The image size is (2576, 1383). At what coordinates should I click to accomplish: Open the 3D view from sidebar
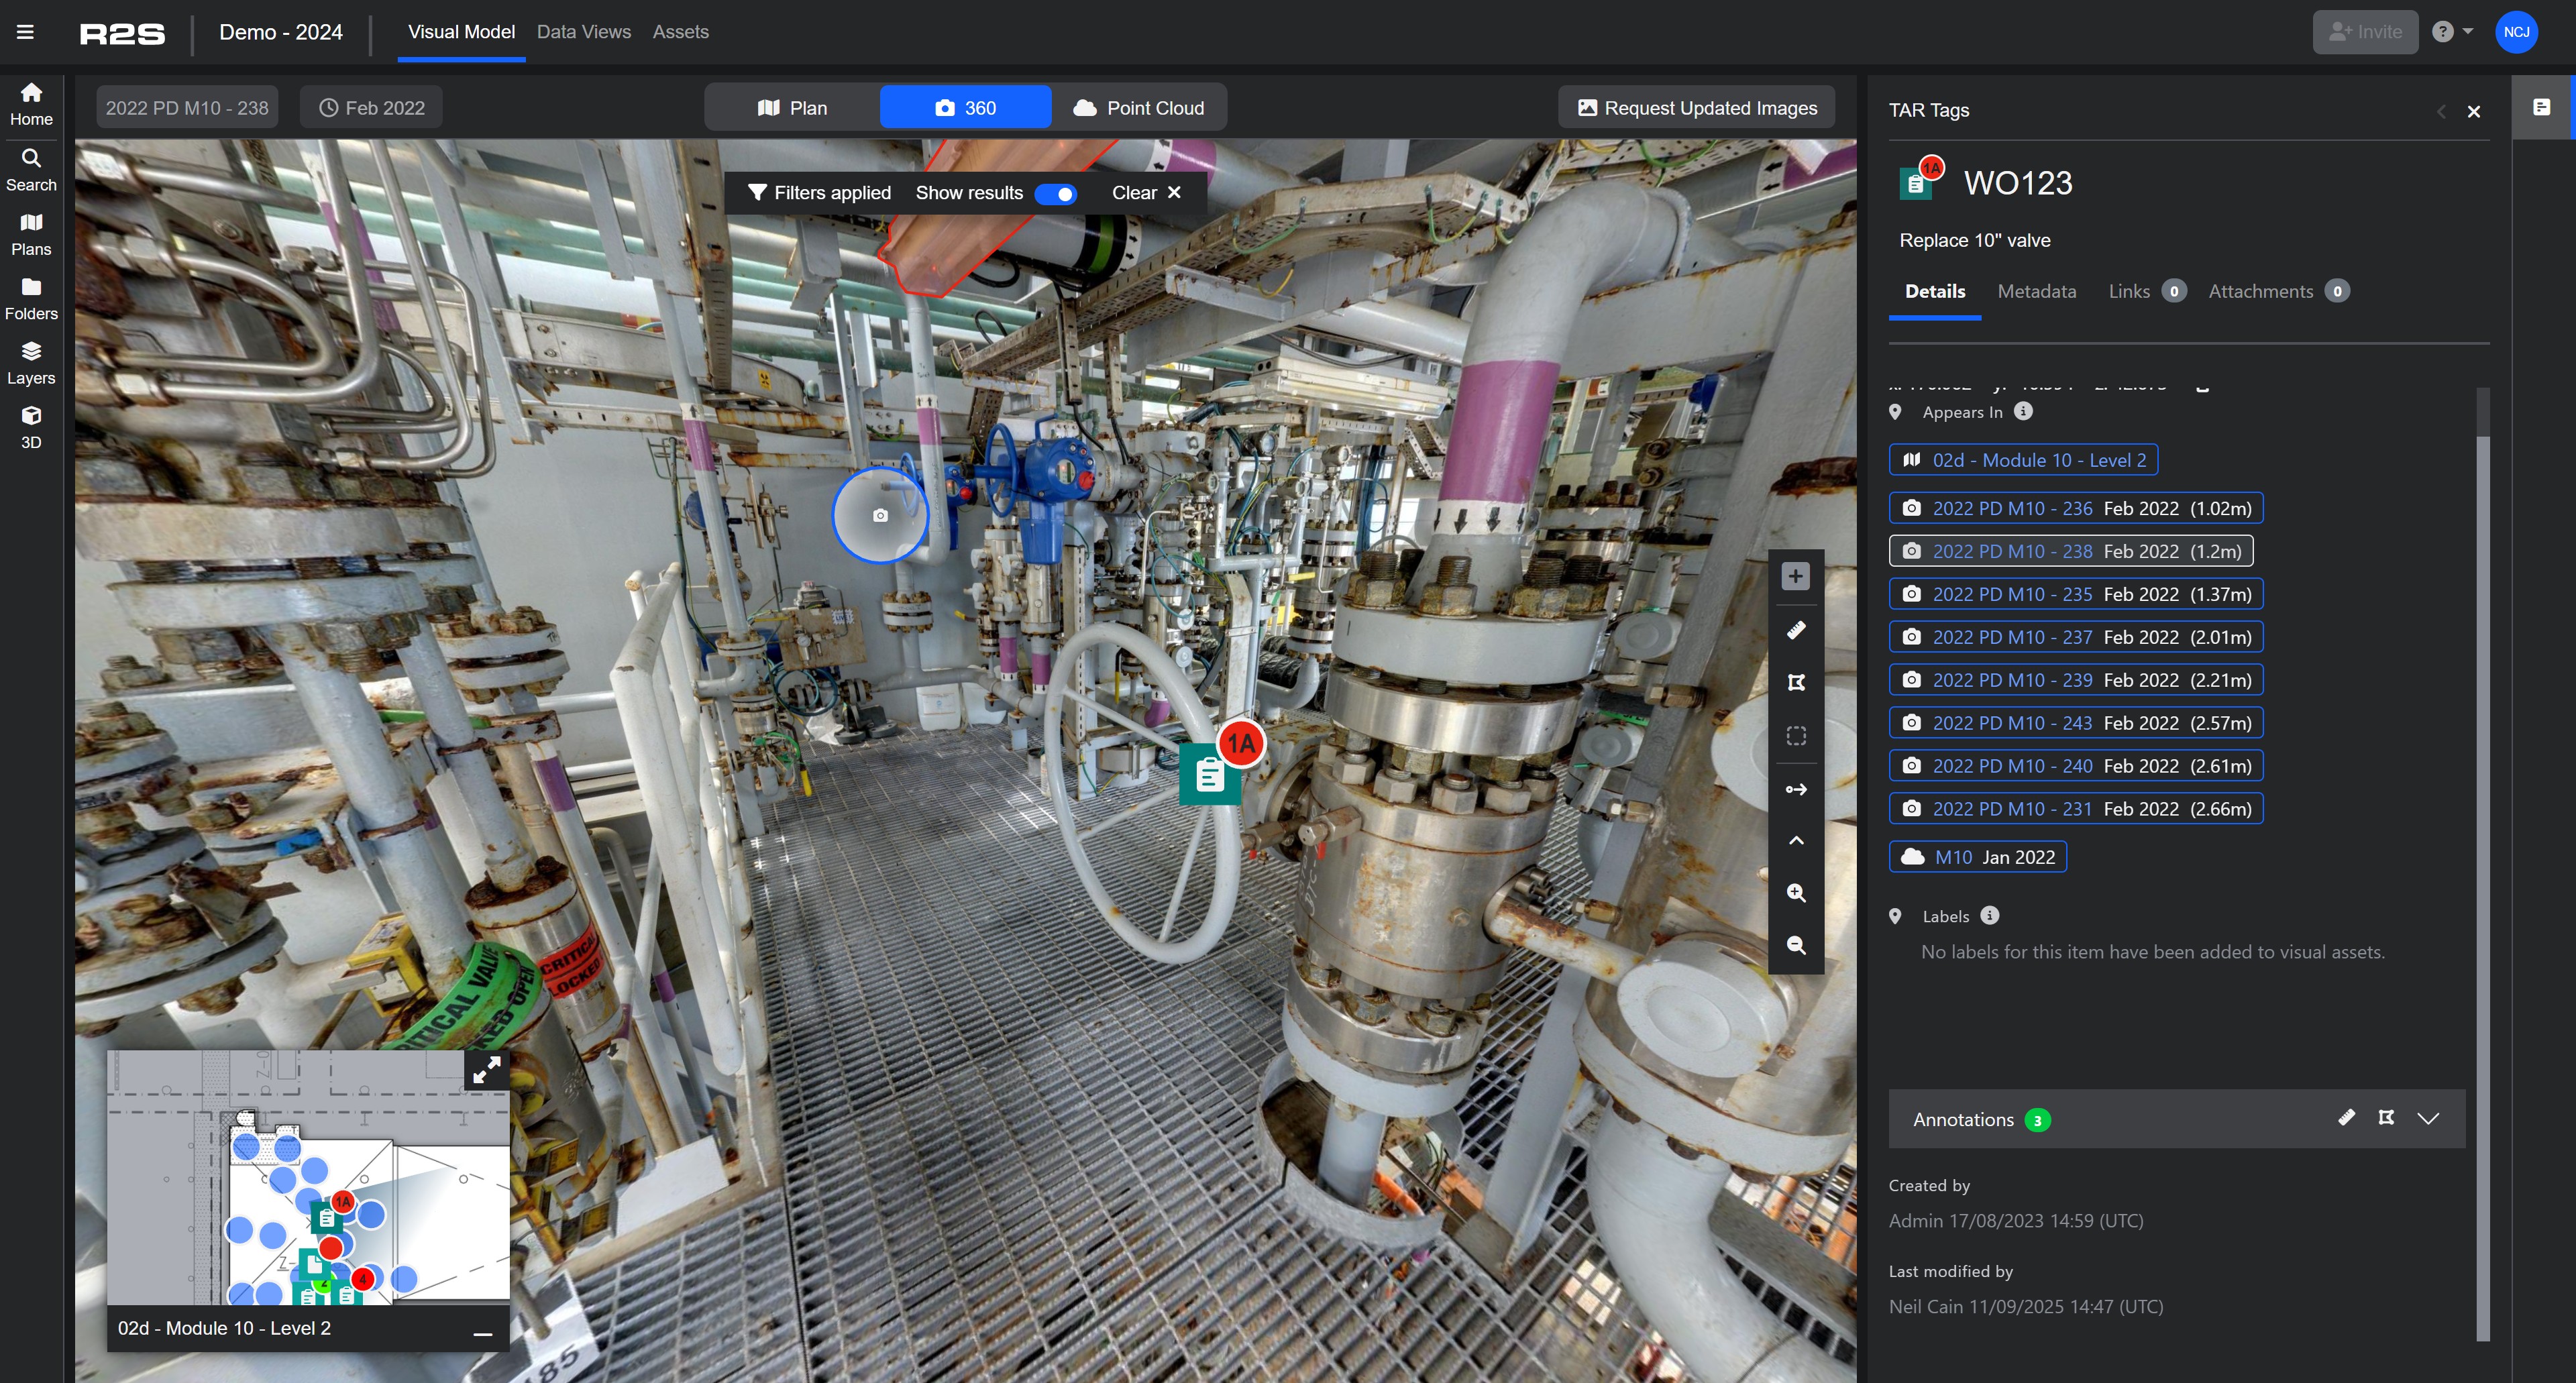coord(31,427)
